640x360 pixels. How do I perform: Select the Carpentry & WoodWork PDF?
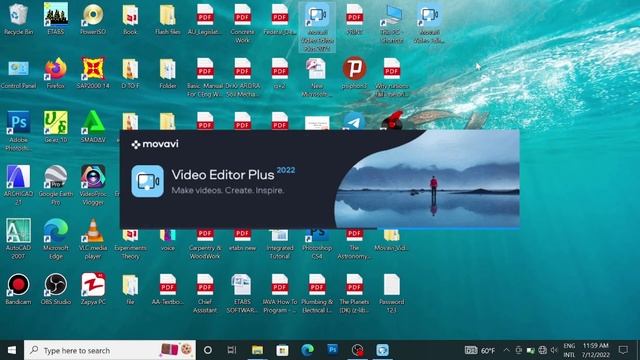tap(205, 244)
